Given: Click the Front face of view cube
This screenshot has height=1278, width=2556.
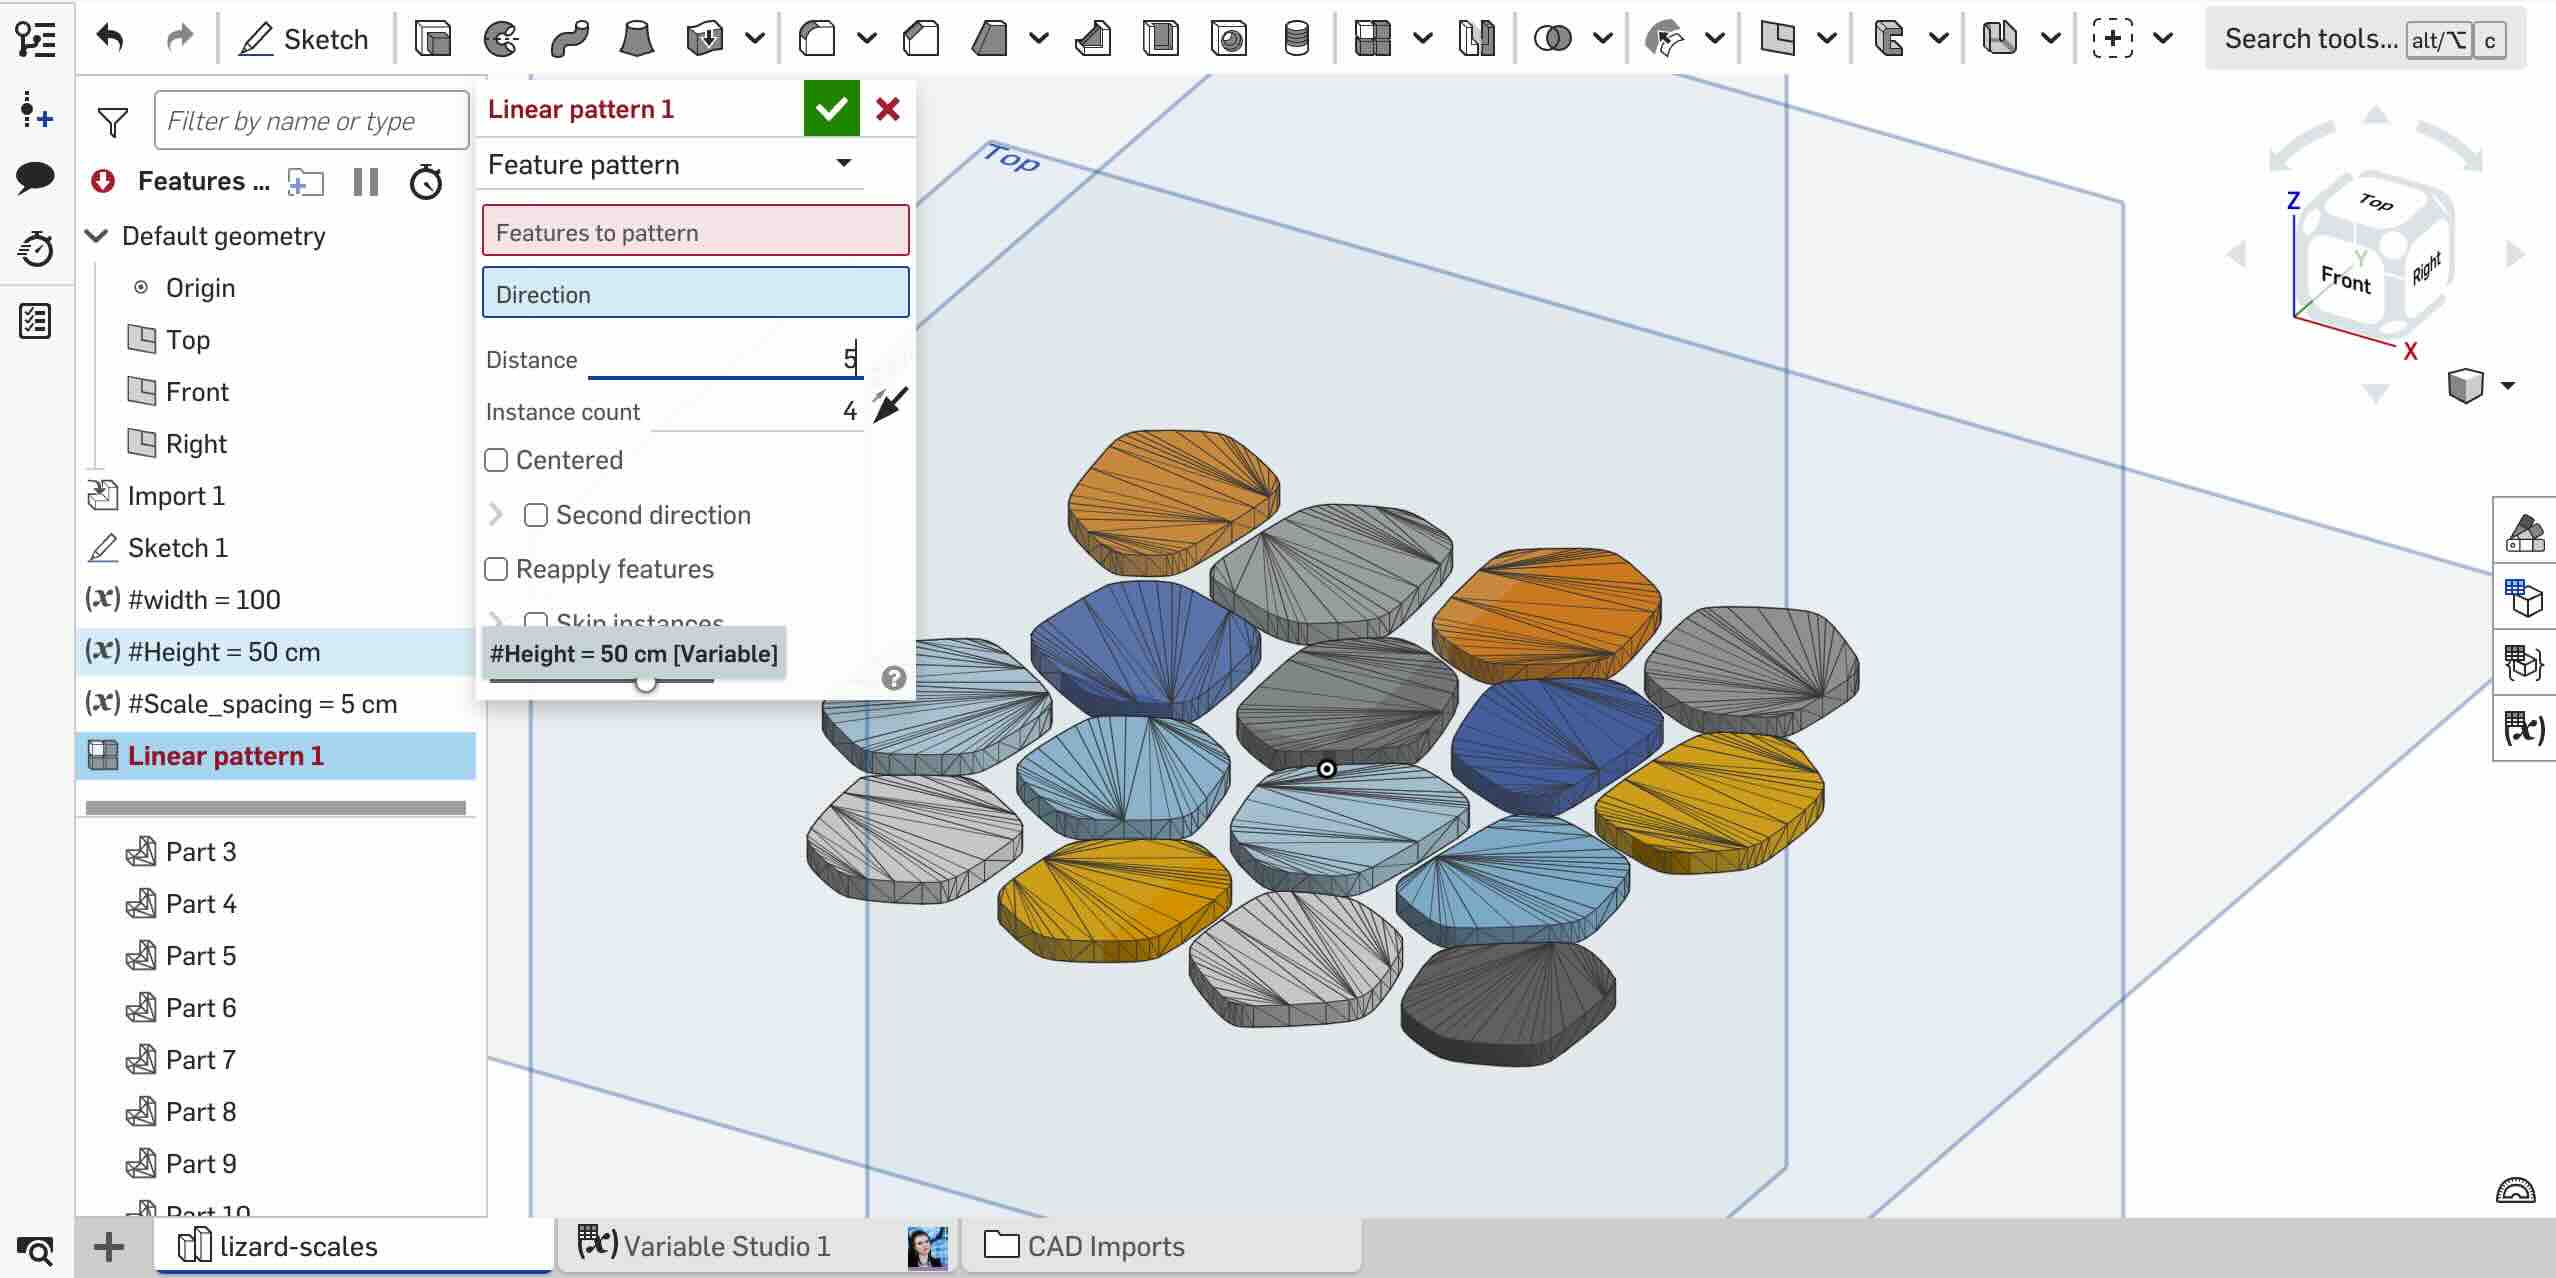Looking at the screenshot, I should [x=2344, y=279].
